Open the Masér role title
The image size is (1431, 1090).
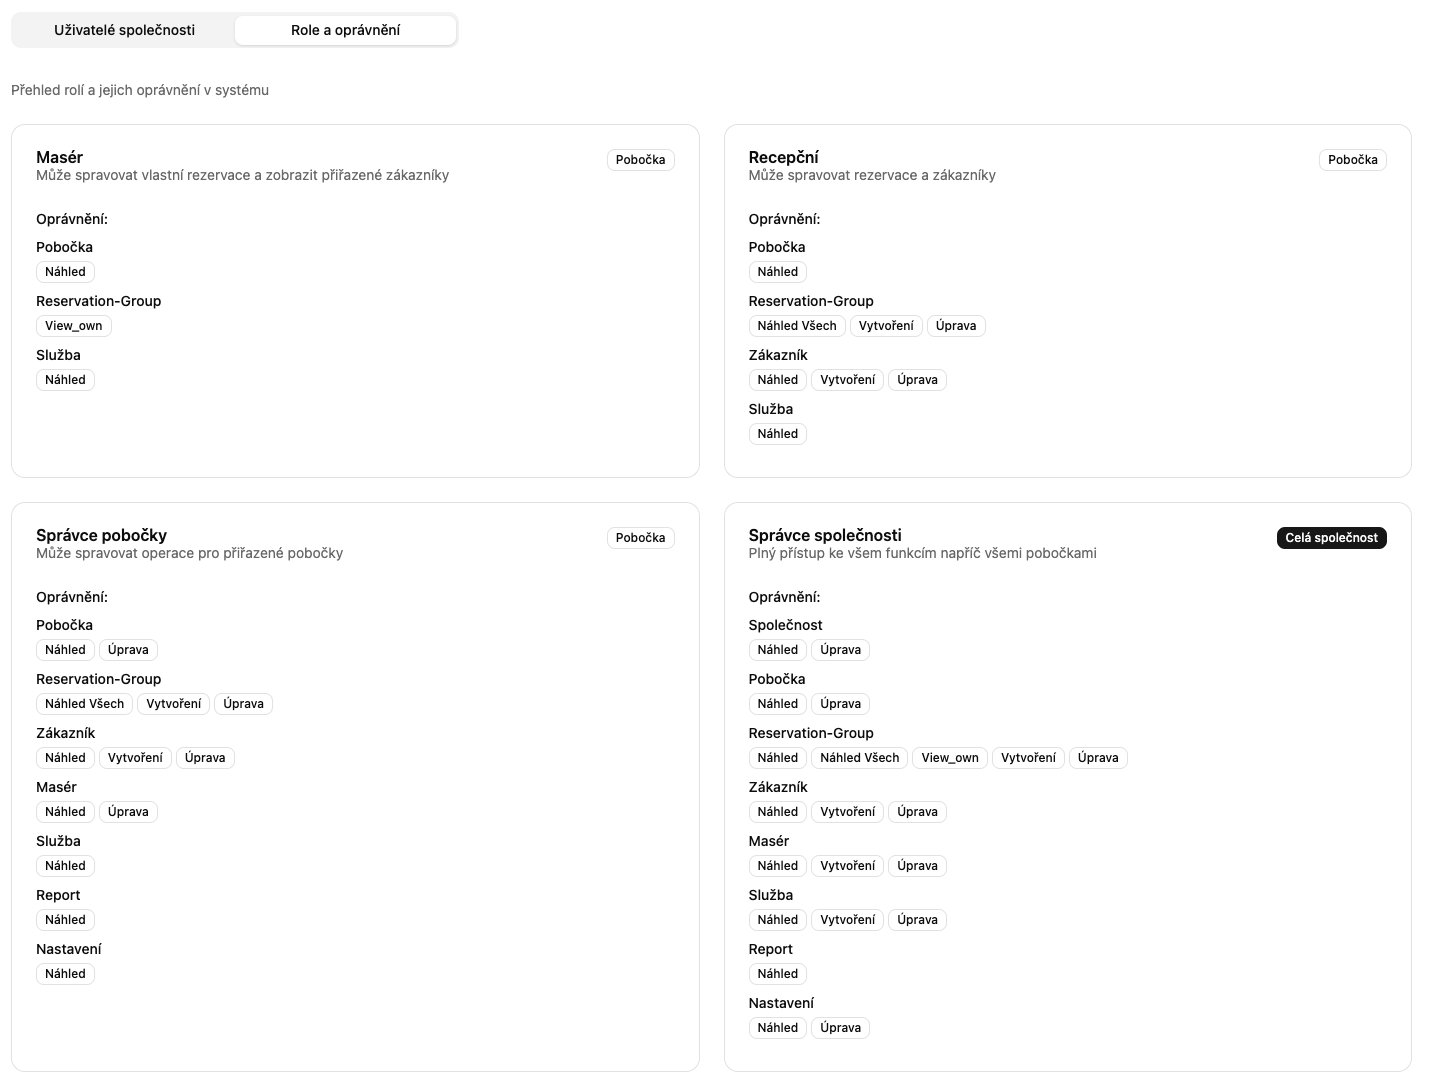tap(59, 157)
